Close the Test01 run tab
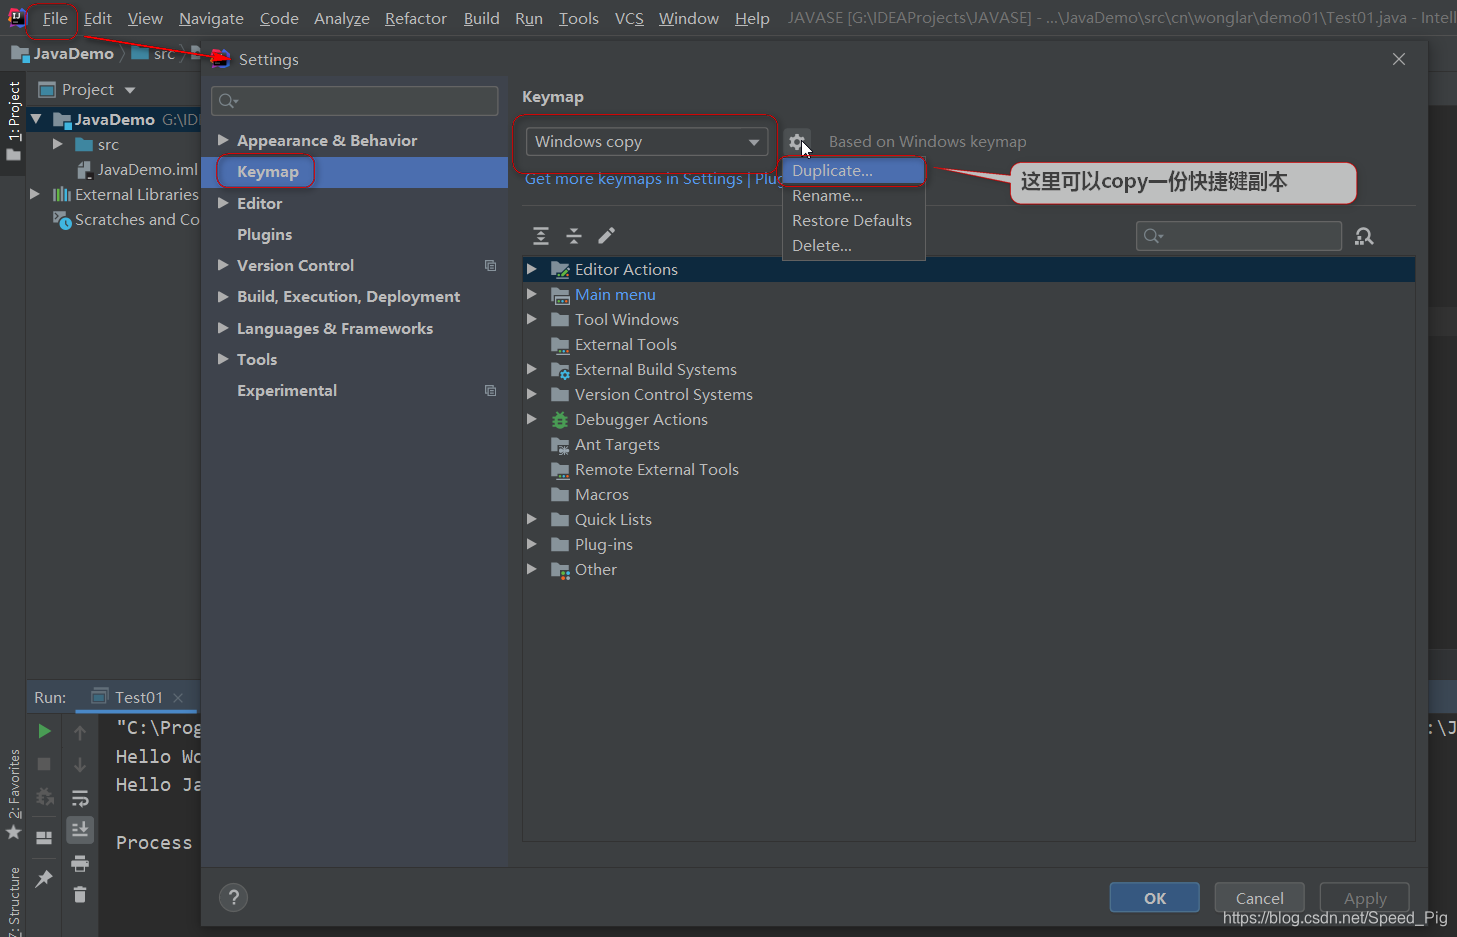1457x937 pixels. 178,698
